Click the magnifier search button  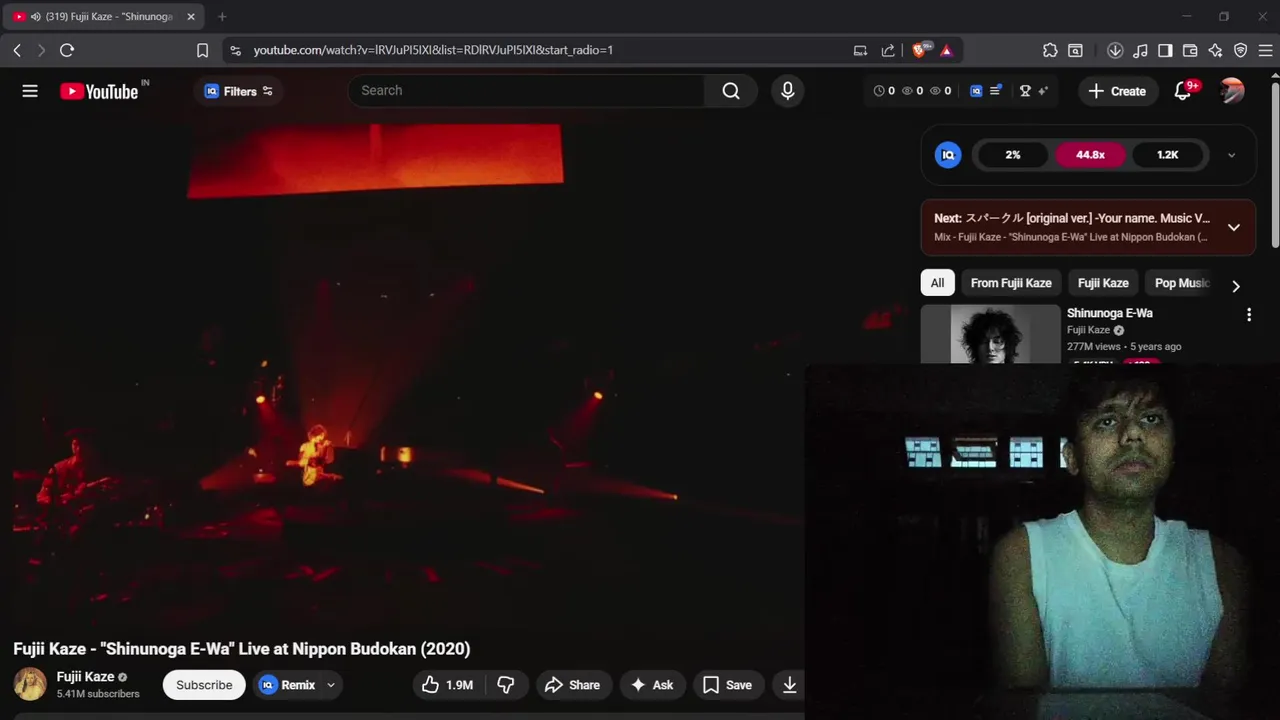click(x=731, y=91)
